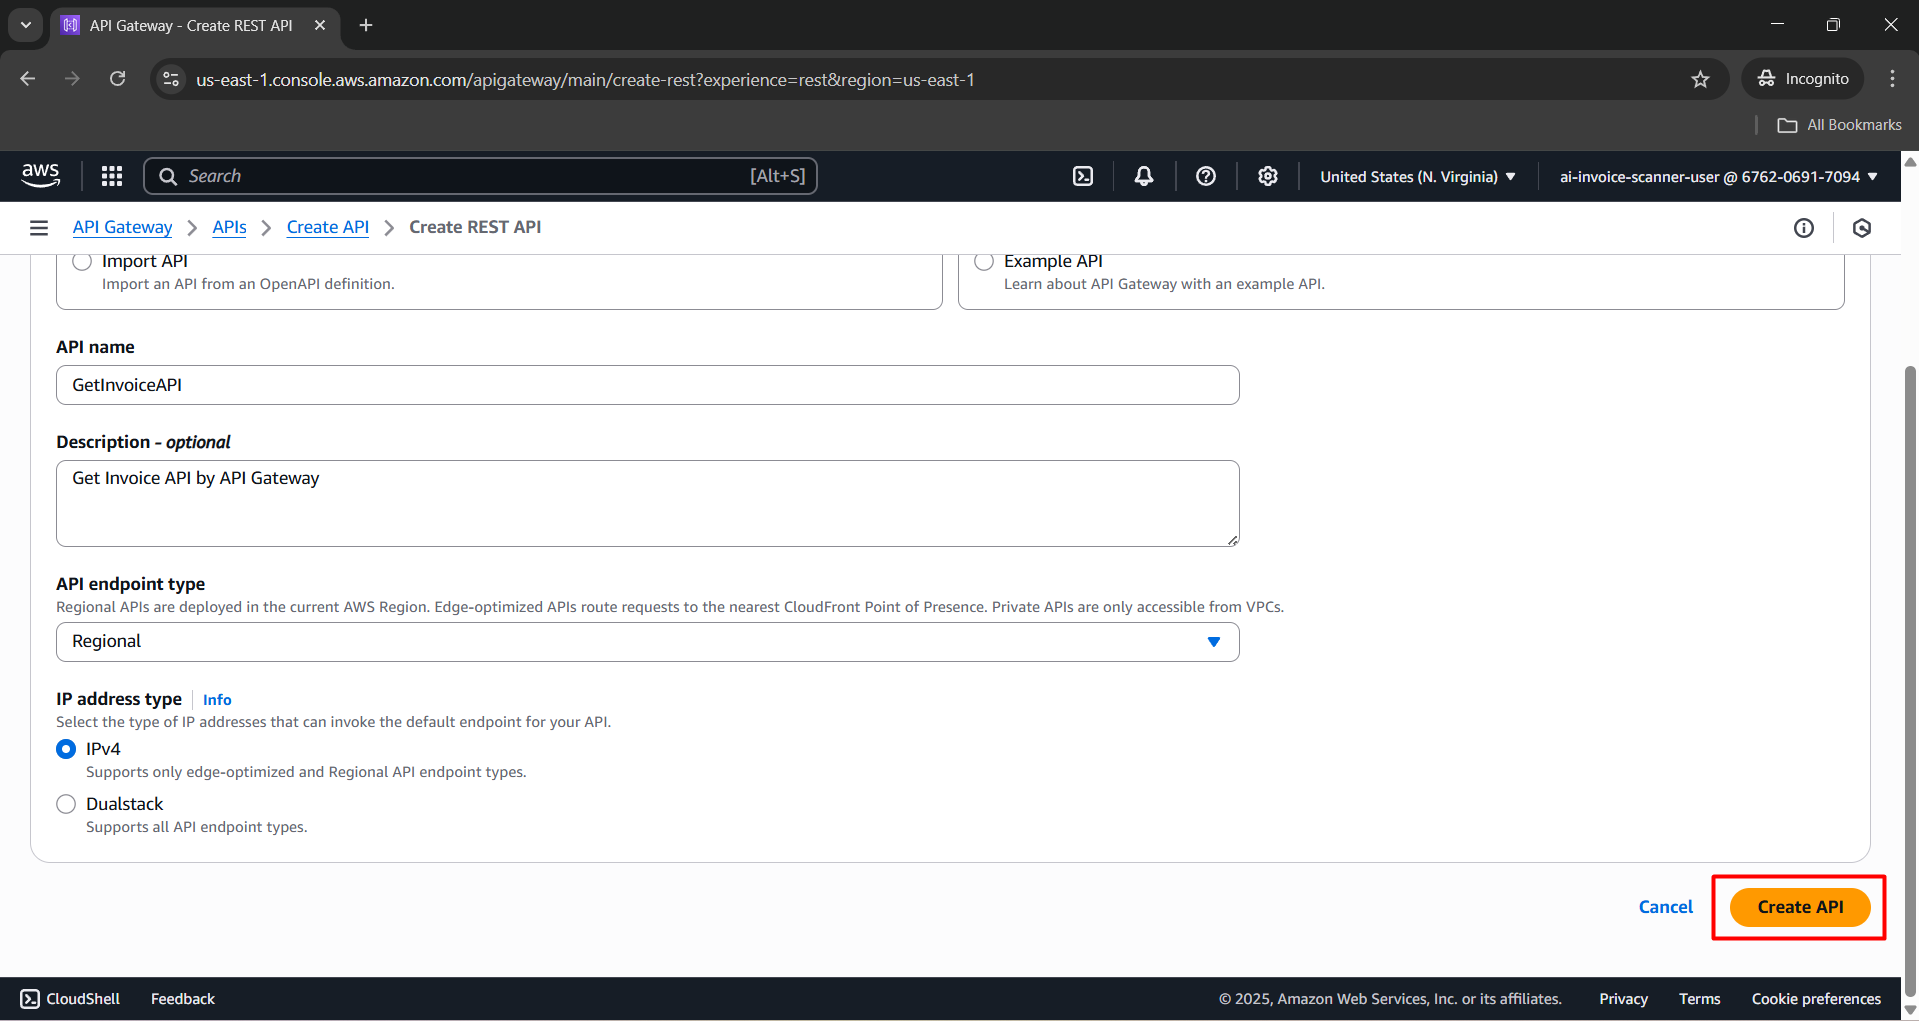The height and width of the screenshot is (1021, 1919).
Task: Choose the Dualstack IP address type
Action: (65, 803)
